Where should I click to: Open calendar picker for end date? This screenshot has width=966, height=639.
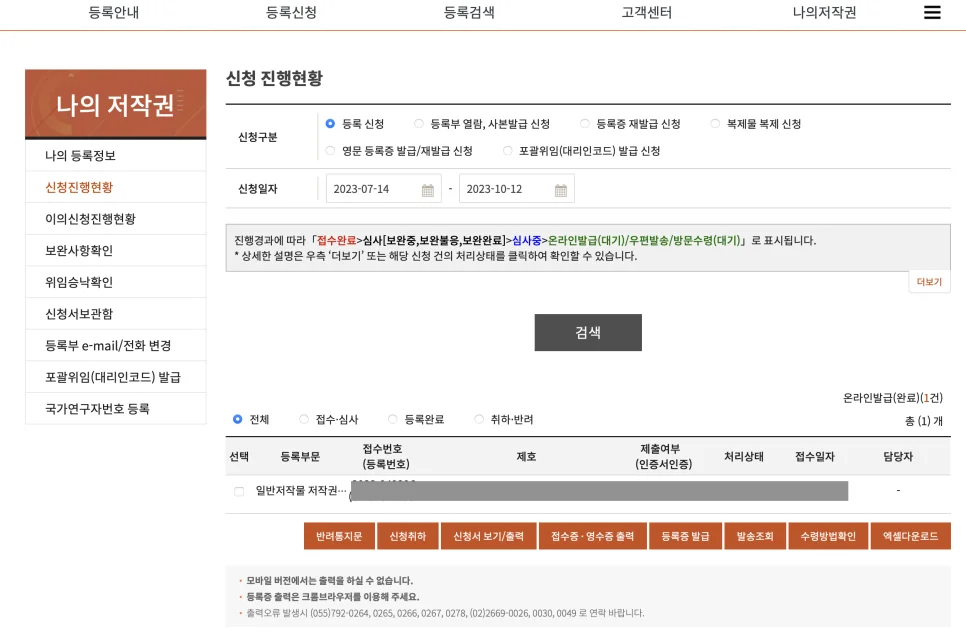561,190
